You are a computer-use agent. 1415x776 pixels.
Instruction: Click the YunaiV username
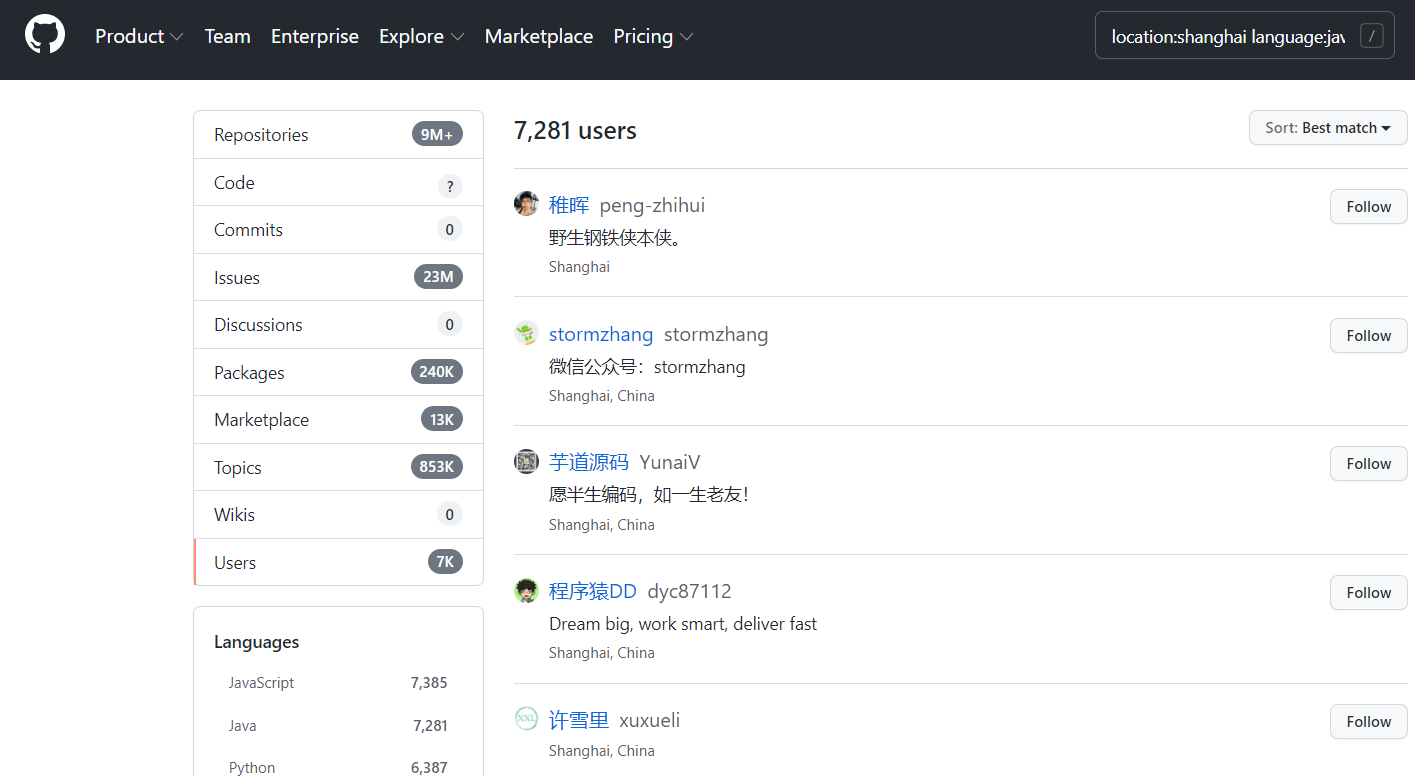pos(670,462)
